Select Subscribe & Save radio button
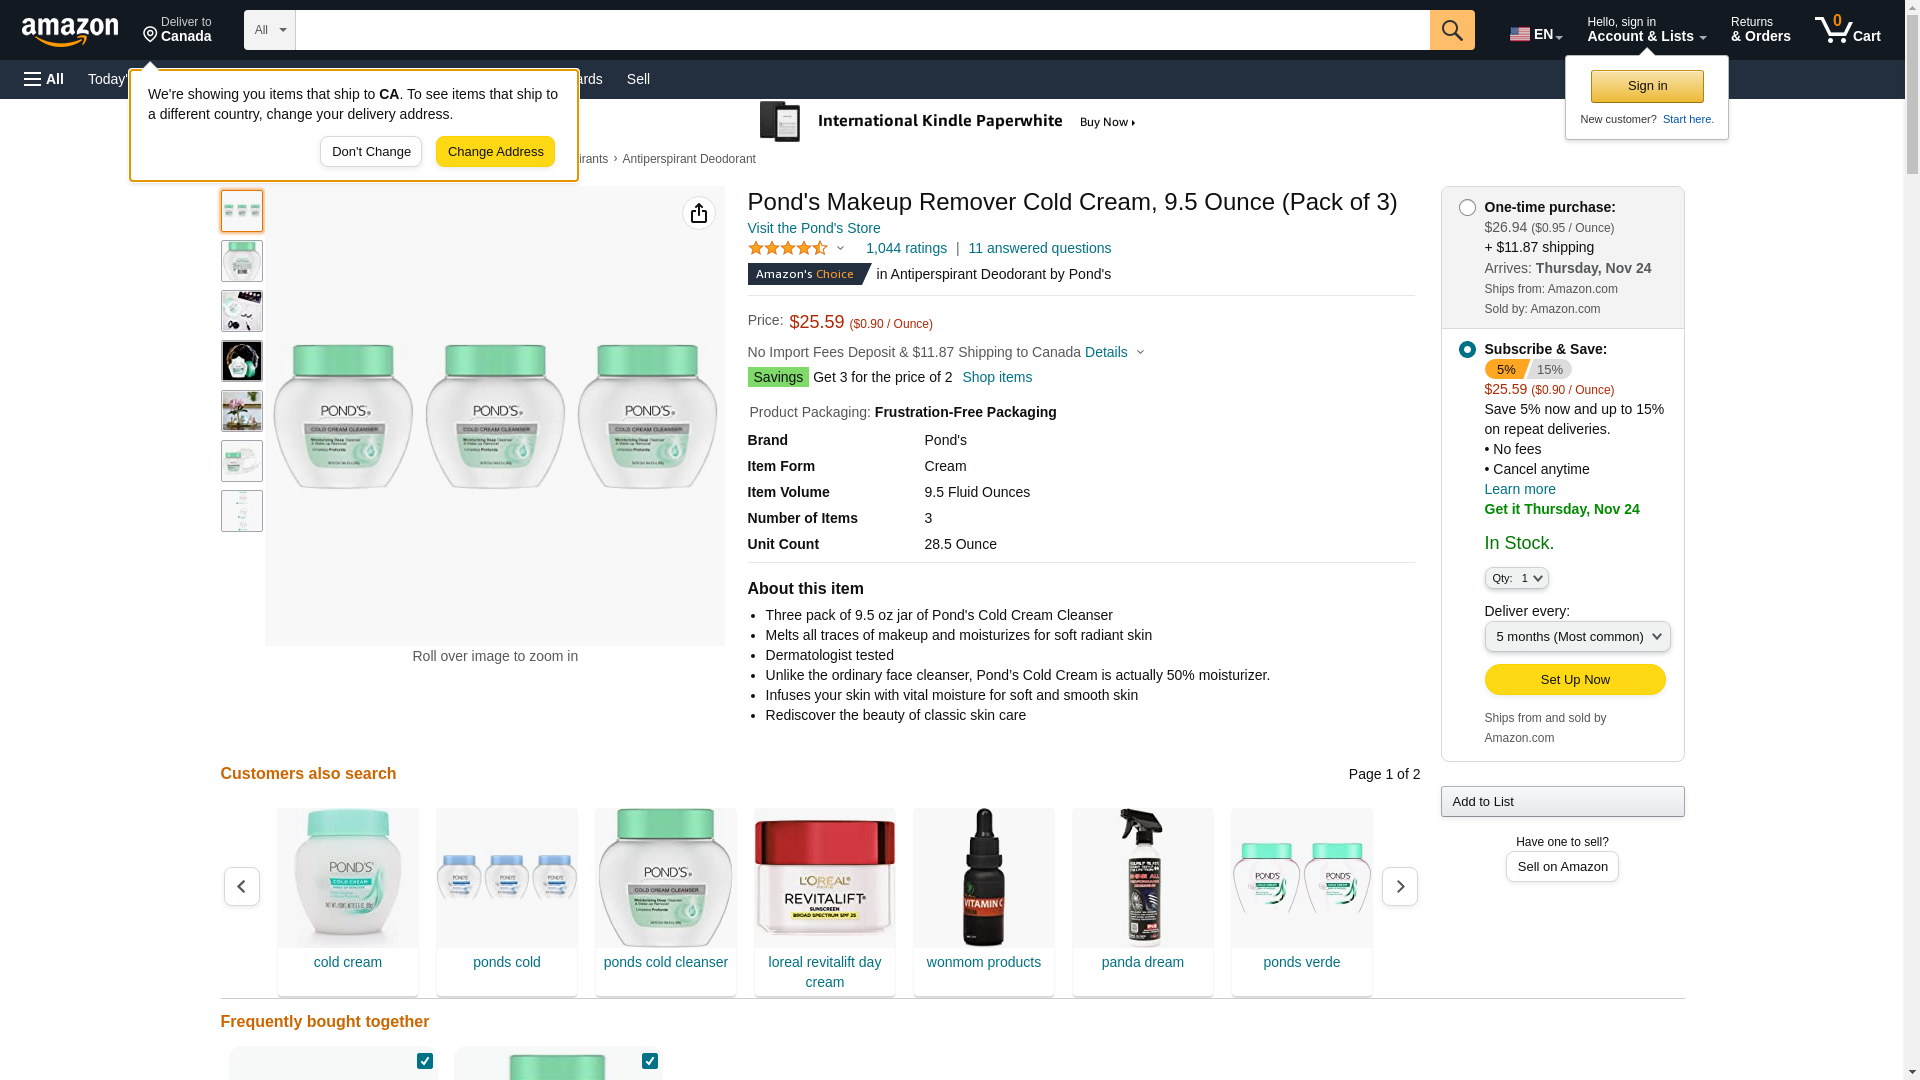 coord(1466,350)
